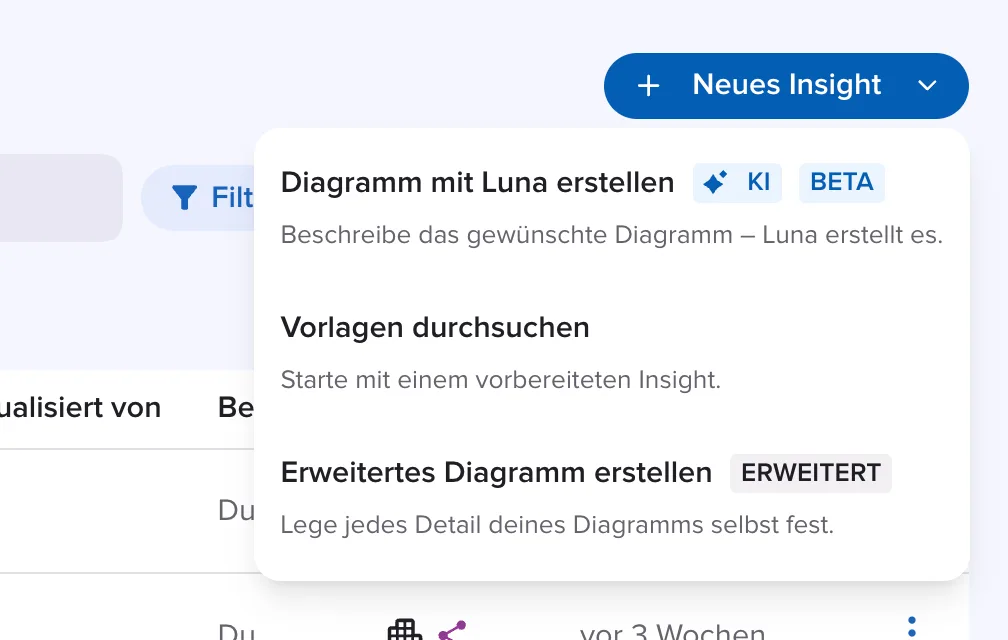The height and width of the screenshot is (640, 1008).
Task: Click the purple share icon
Action: (x=452, y=631)
